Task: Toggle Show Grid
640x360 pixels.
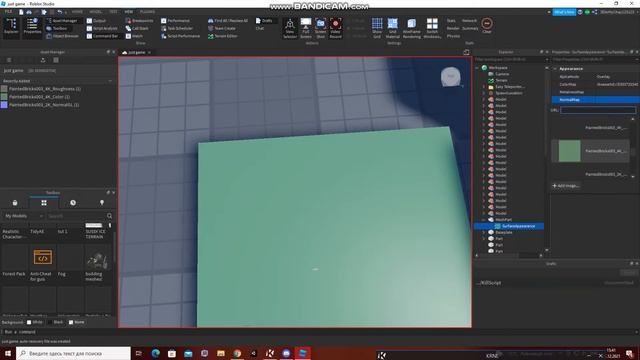Action: pyautogui.click(x=377, y=28)
